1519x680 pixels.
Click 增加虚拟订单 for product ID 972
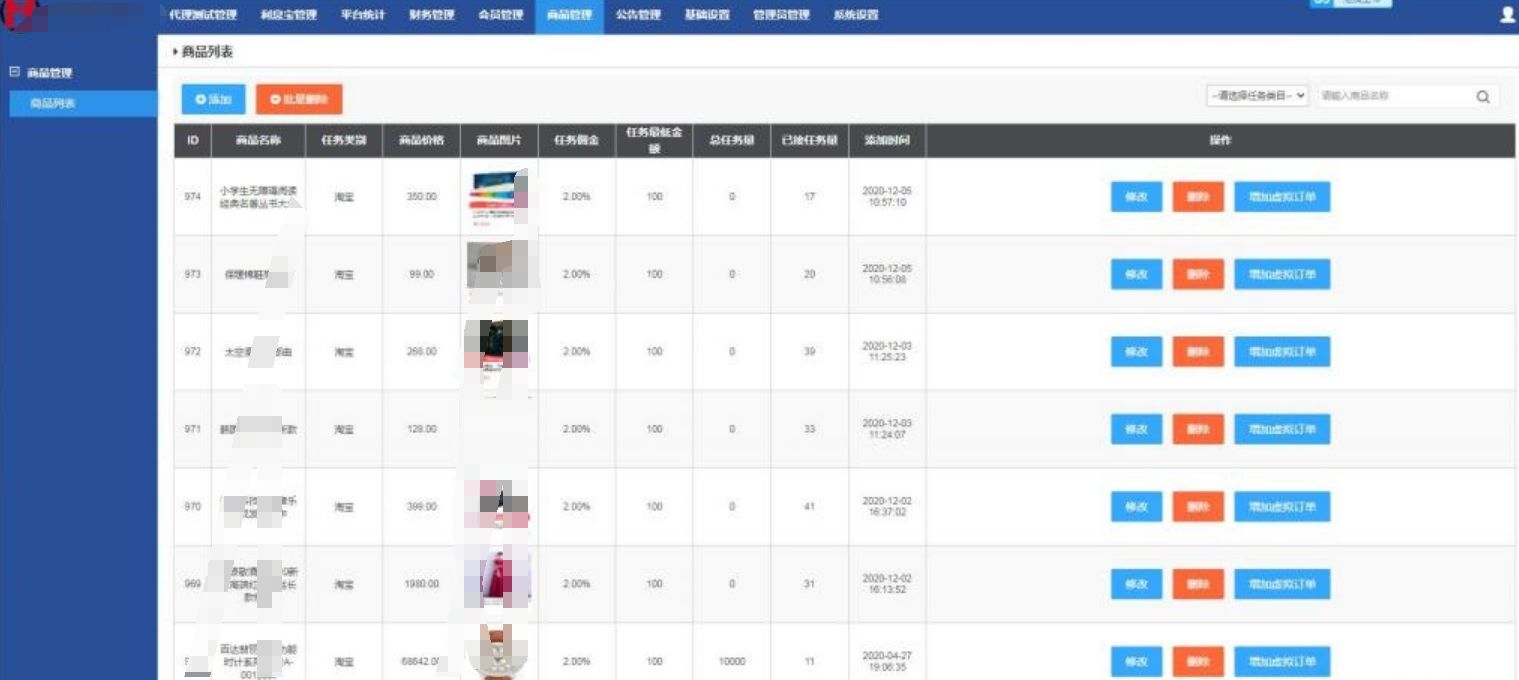pos(1282,351)
